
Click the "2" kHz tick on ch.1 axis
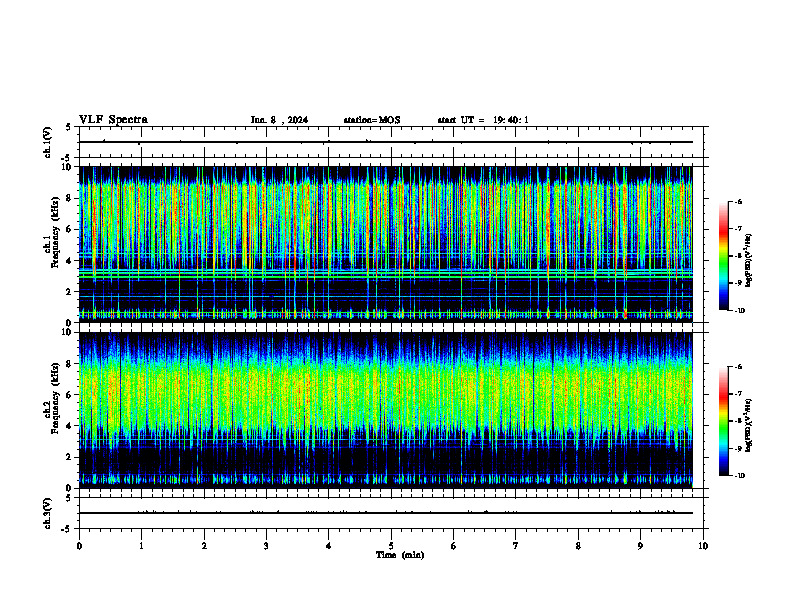70,292
